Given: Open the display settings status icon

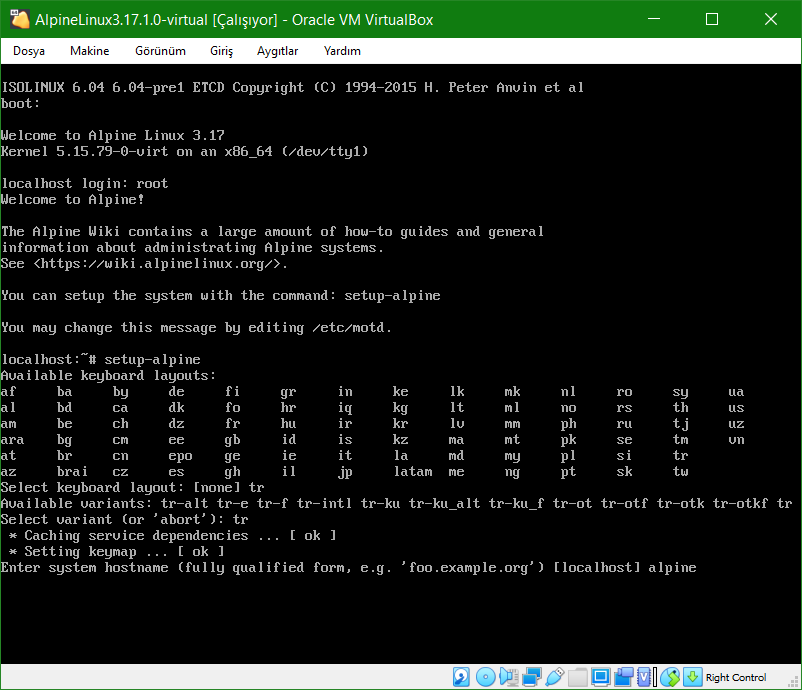Looking at the screenshot, I should pos(600,677).
